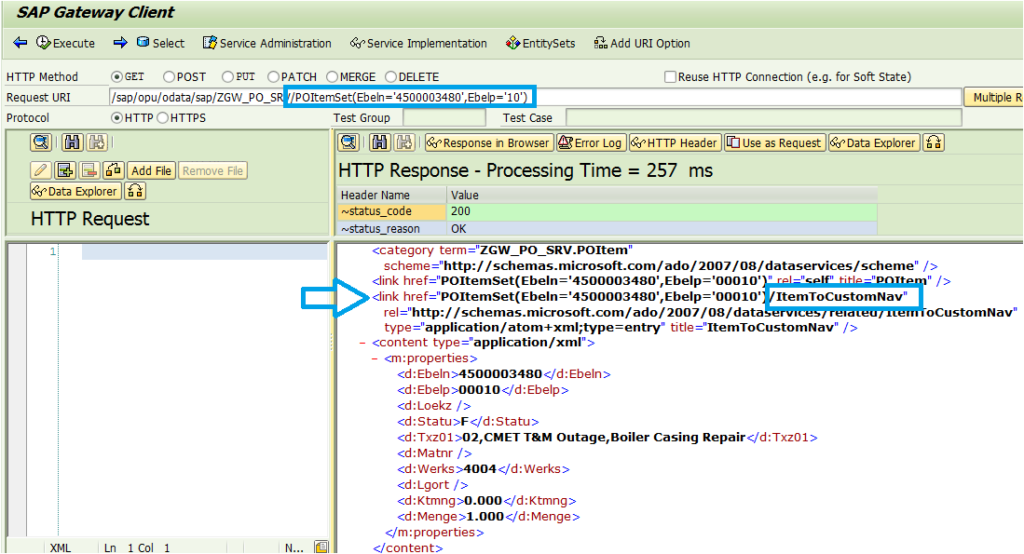Click the d:Statu value F
1024x554 pixels.
pos(465,421)
